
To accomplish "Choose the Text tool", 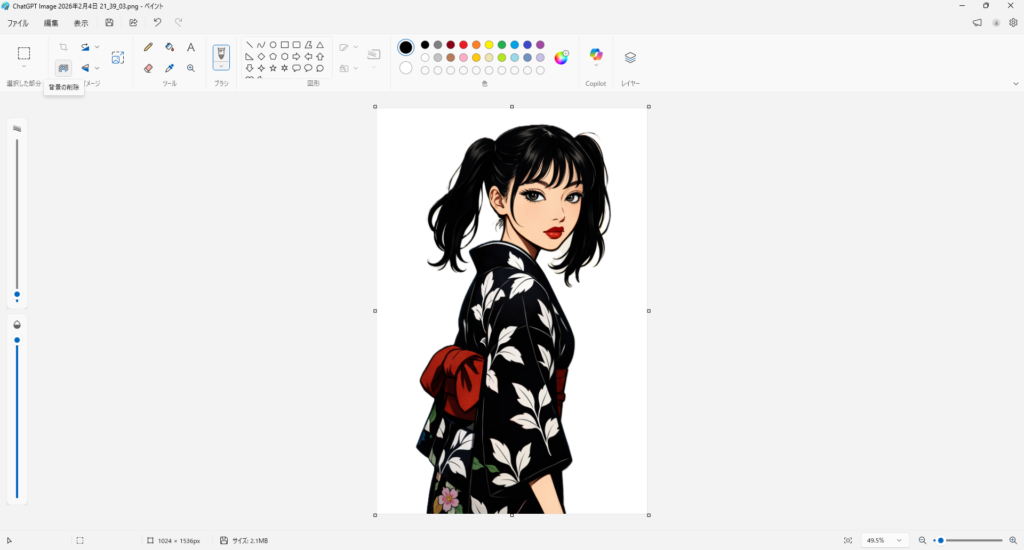I will [191, 47].
